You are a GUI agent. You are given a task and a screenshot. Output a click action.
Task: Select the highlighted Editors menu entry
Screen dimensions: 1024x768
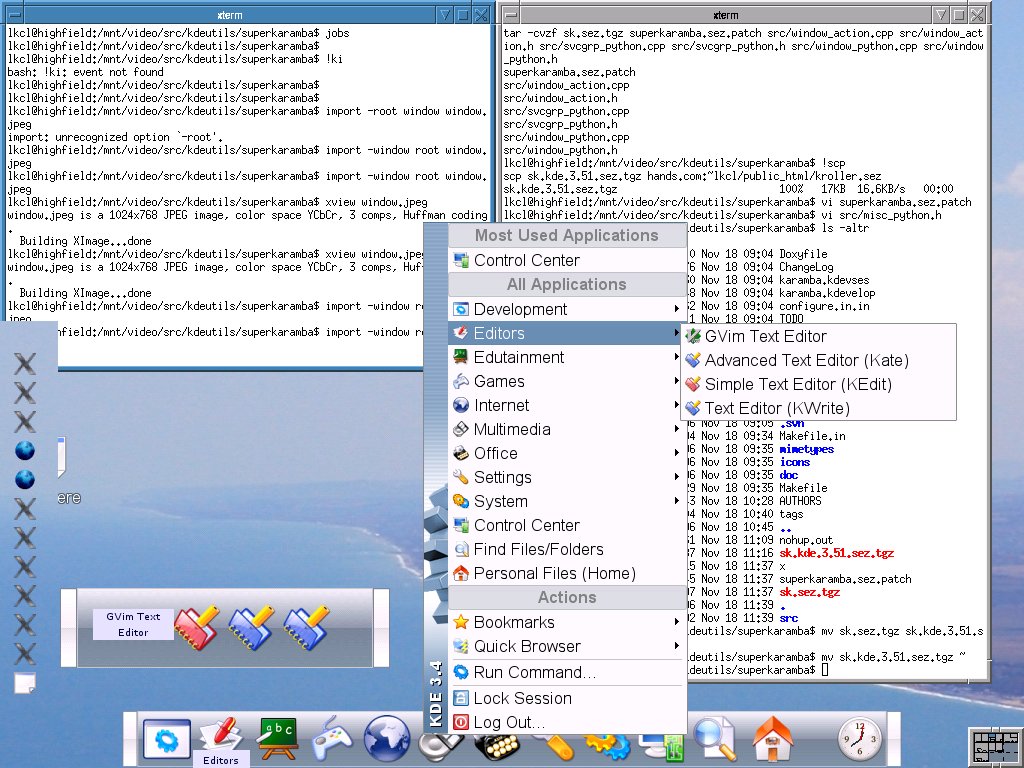(567, 333)
